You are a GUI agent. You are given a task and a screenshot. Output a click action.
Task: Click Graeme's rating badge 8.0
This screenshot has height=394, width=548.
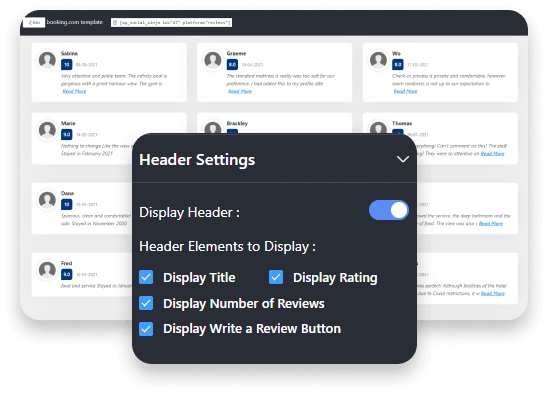(x=232, y=65)
